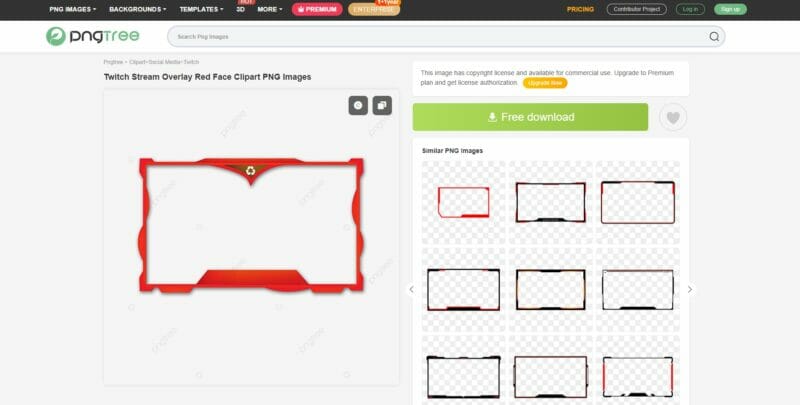This screenshot has height=405, width=800.
Task: Click the Upgrade Now button
Action: [545, 83]
